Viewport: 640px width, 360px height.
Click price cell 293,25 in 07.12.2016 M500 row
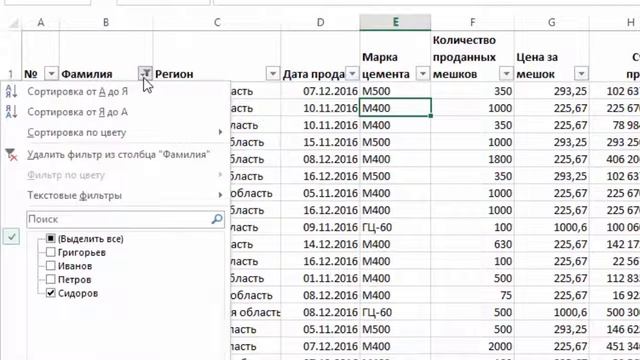[551, 91]
